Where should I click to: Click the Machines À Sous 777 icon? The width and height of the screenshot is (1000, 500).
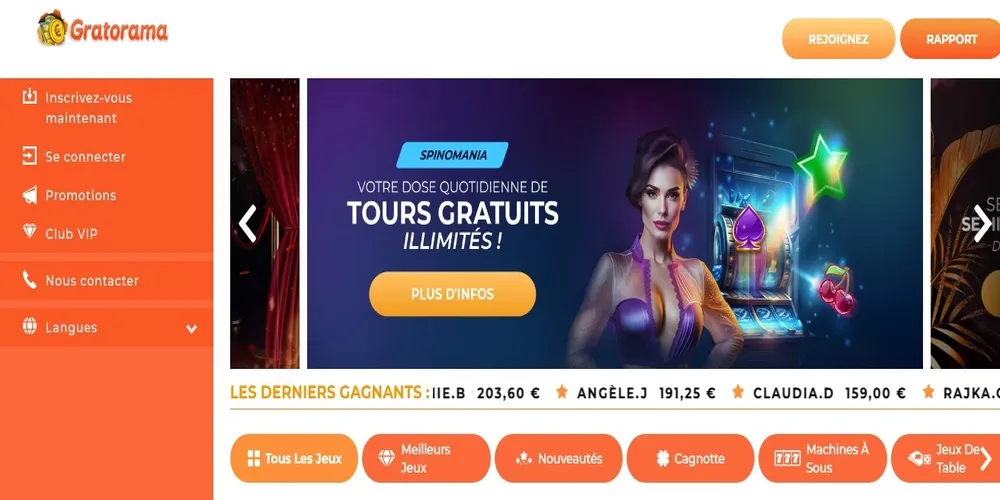click(x=787, y=458)
